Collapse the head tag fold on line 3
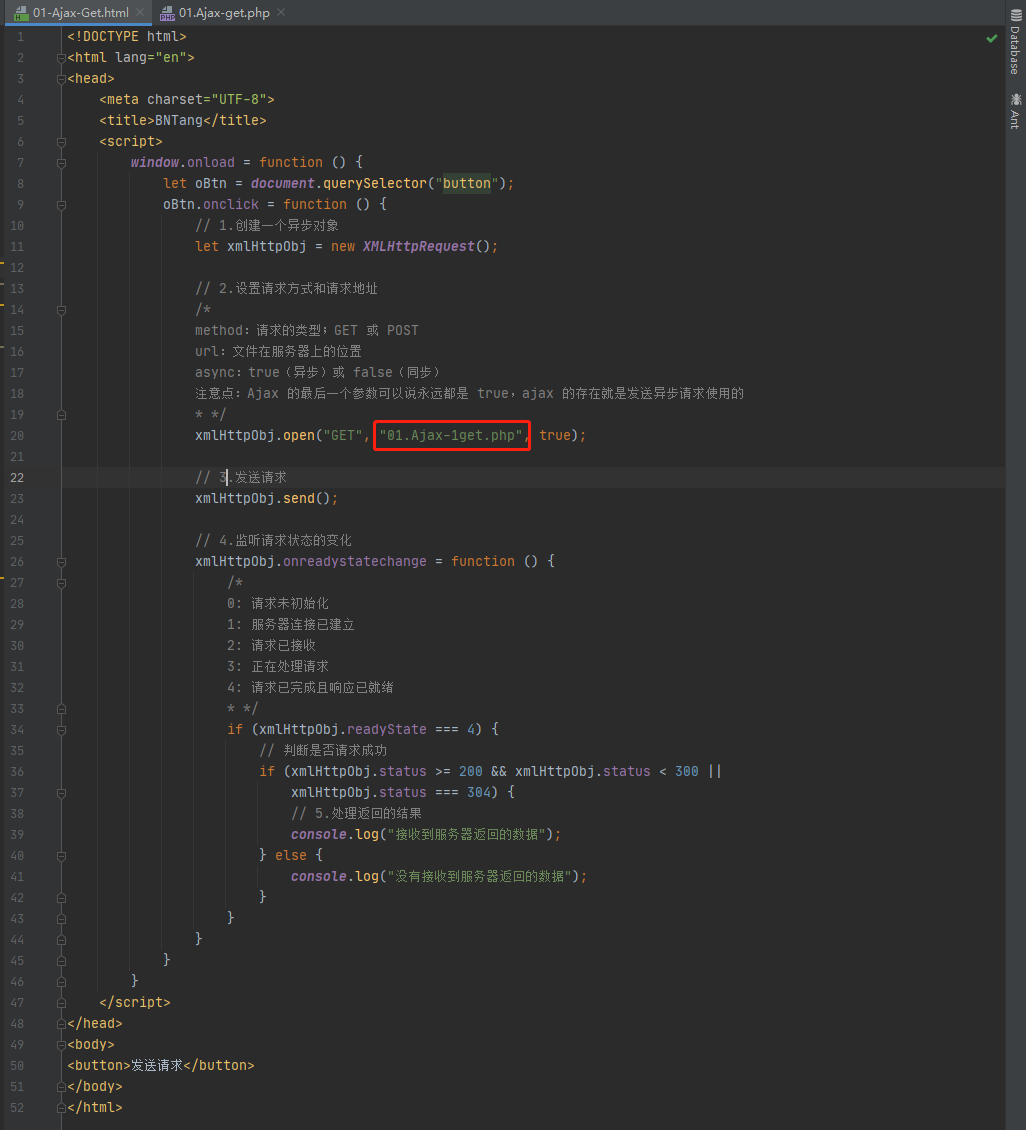Screen dimensions: 1026x1130 (x=61, y=79)
